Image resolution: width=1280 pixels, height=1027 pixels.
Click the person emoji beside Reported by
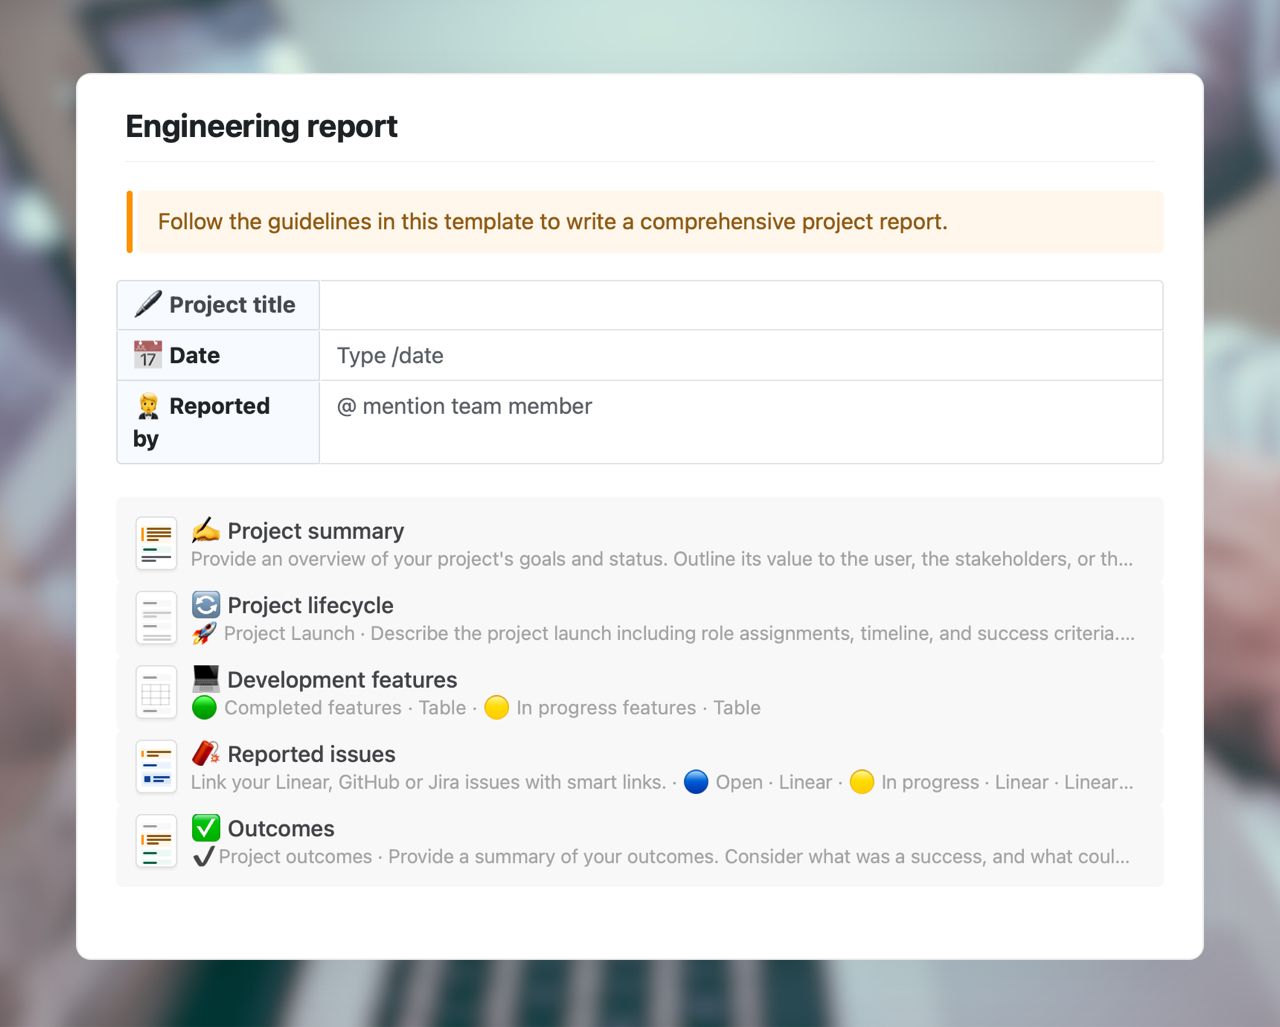point(146,405)
